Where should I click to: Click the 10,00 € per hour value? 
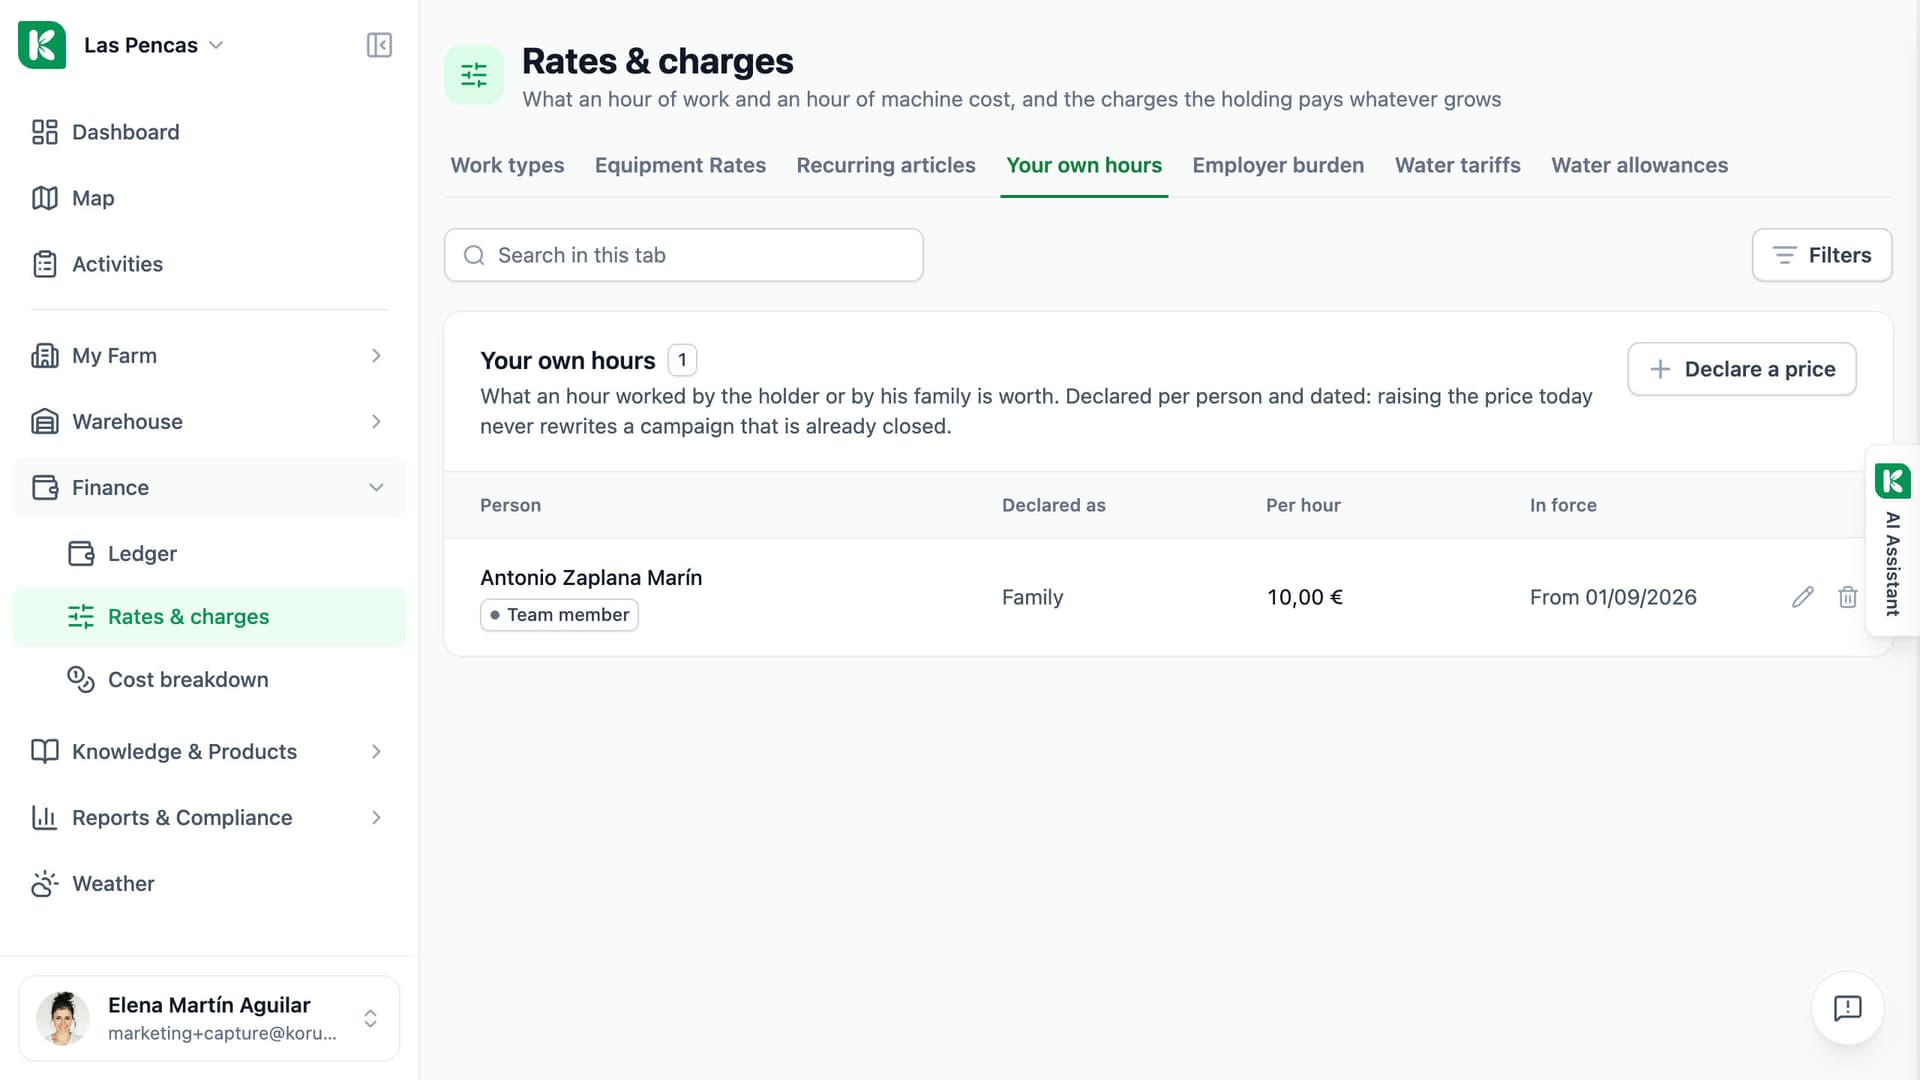(x=1304, y=597)
